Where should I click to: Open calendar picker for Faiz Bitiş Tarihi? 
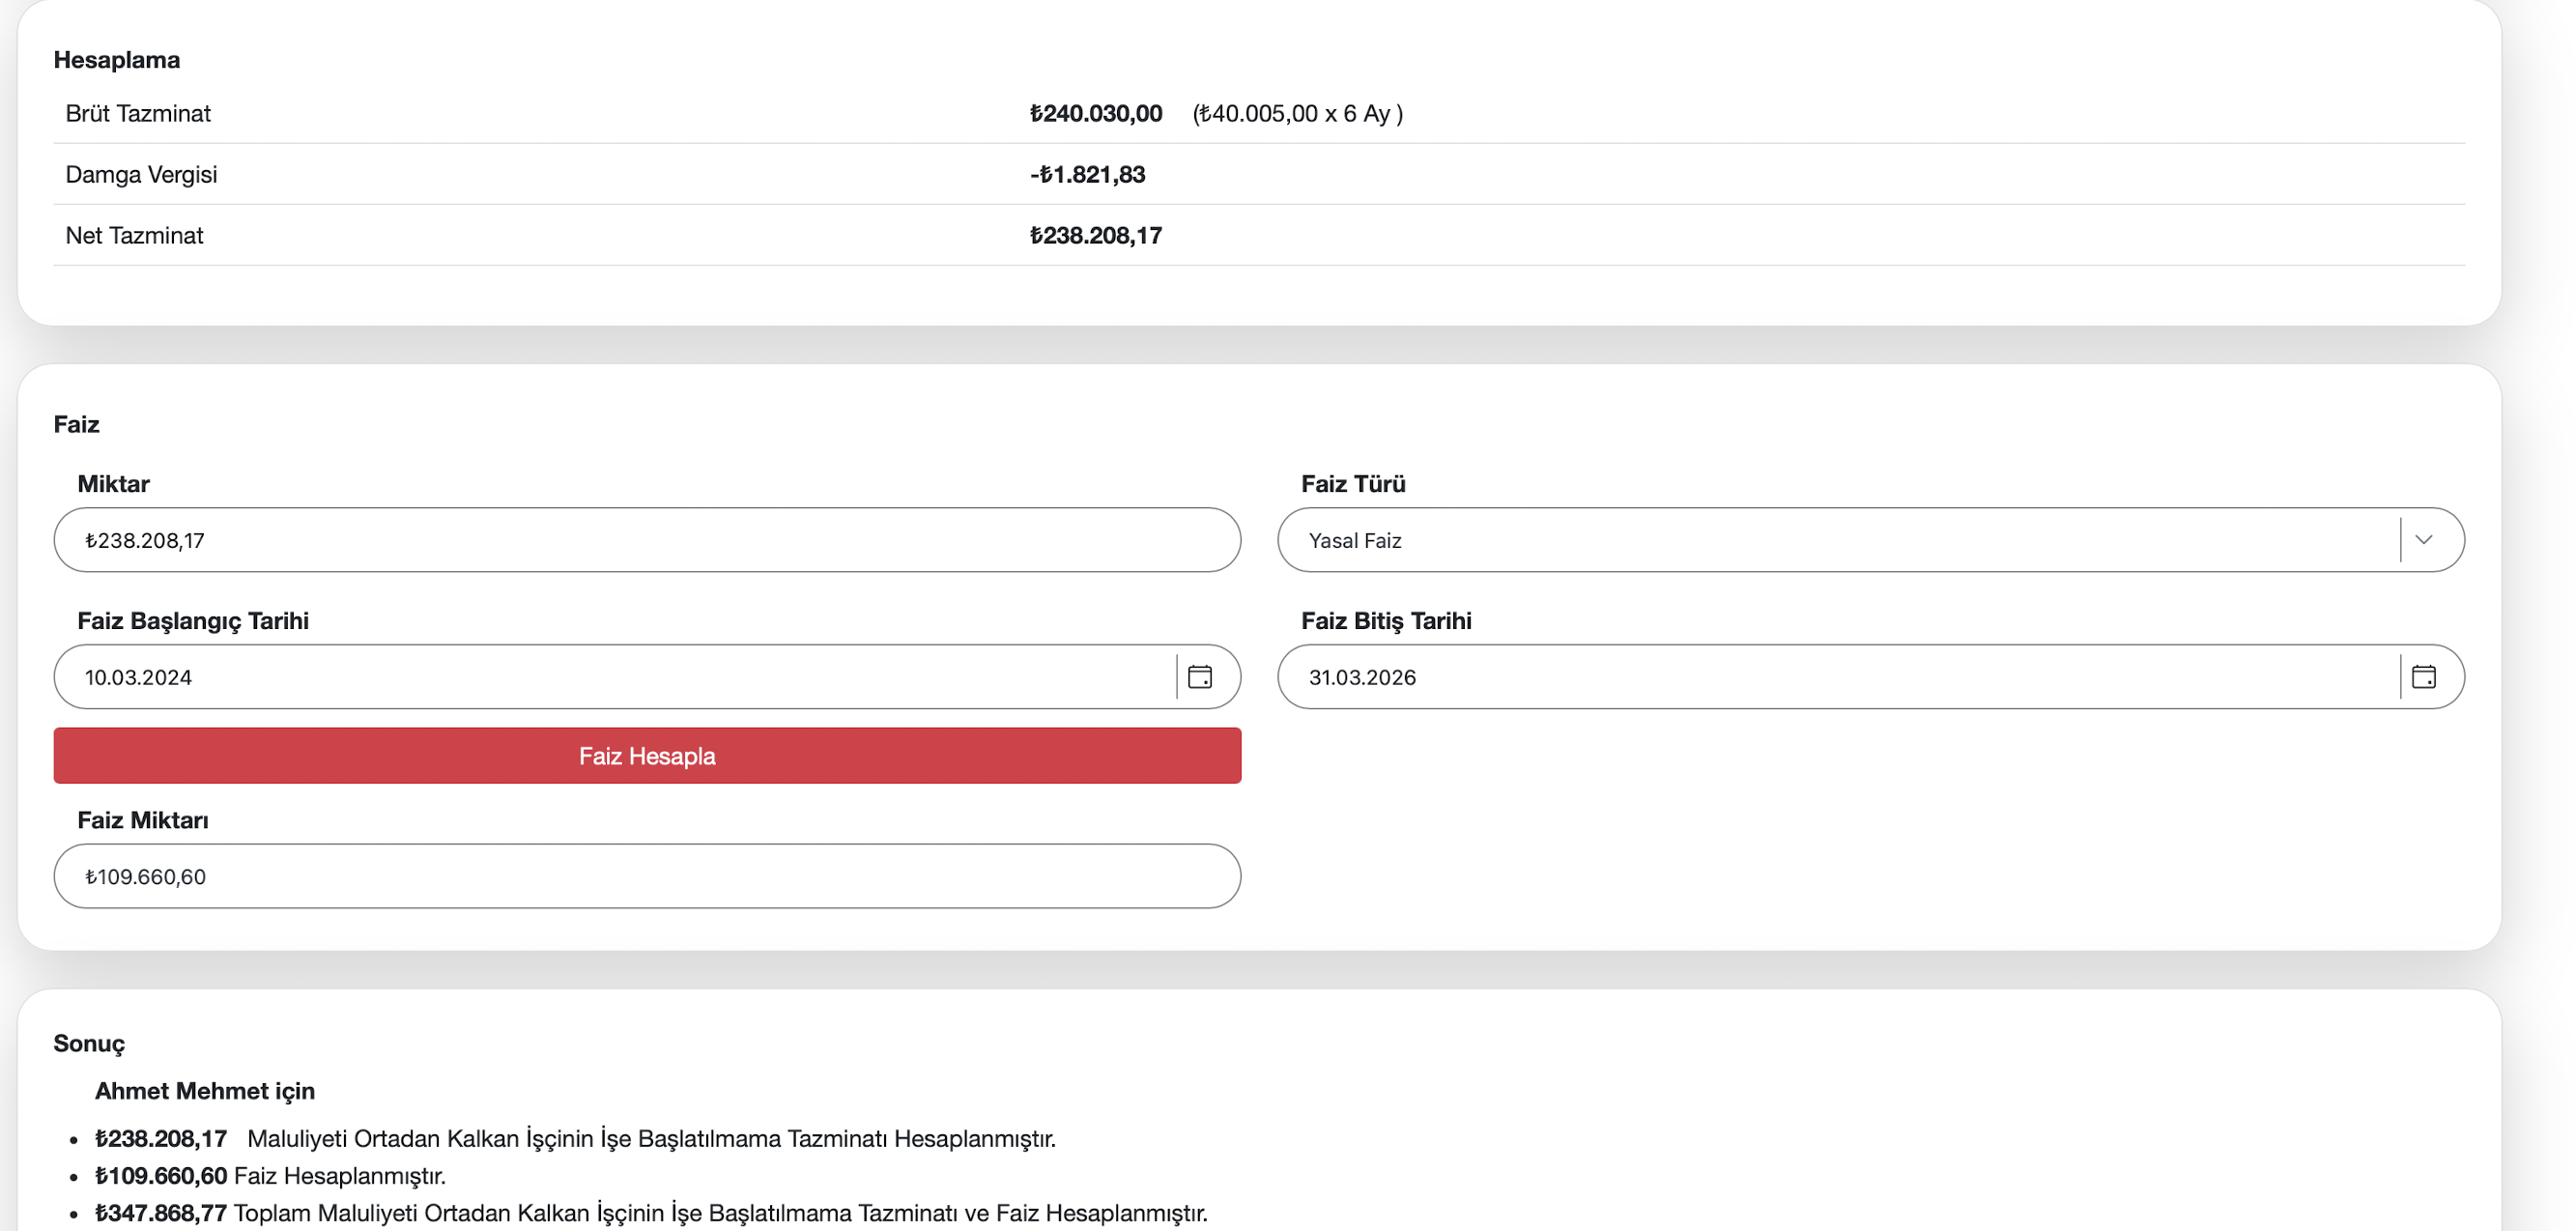(x=2423, y=677)
